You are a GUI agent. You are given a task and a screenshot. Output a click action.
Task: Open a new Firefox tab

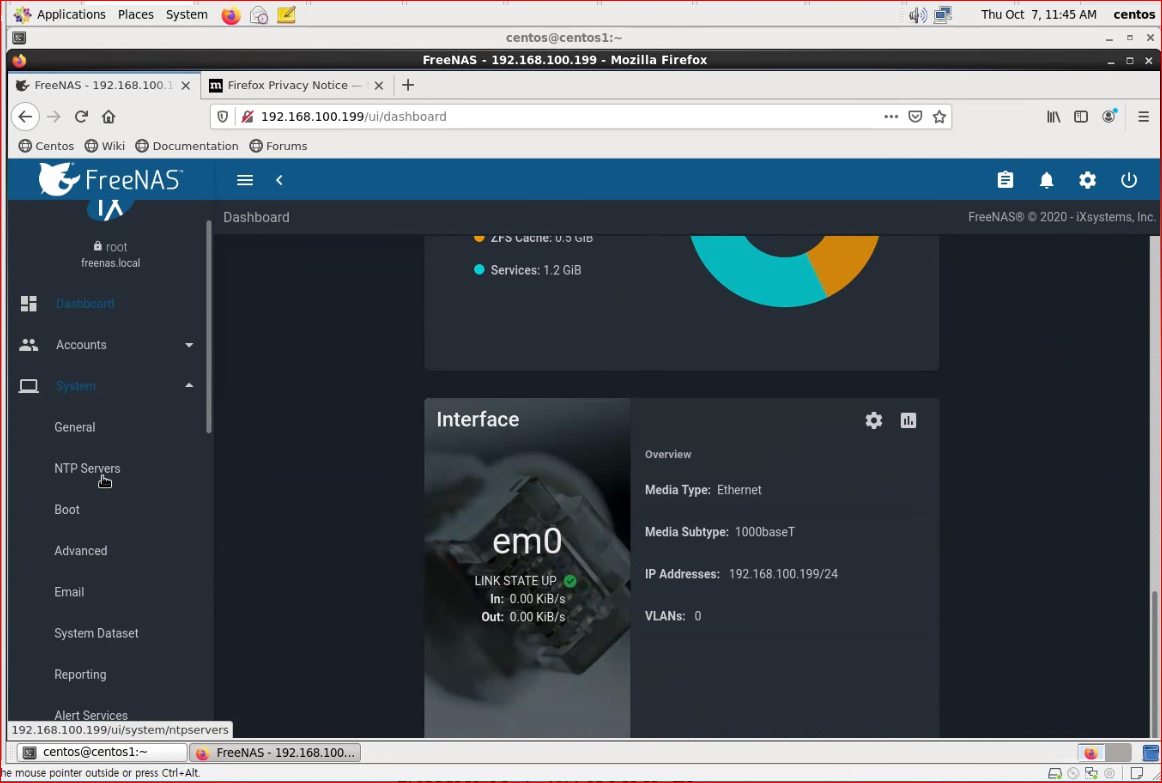(x=407, y=85)
